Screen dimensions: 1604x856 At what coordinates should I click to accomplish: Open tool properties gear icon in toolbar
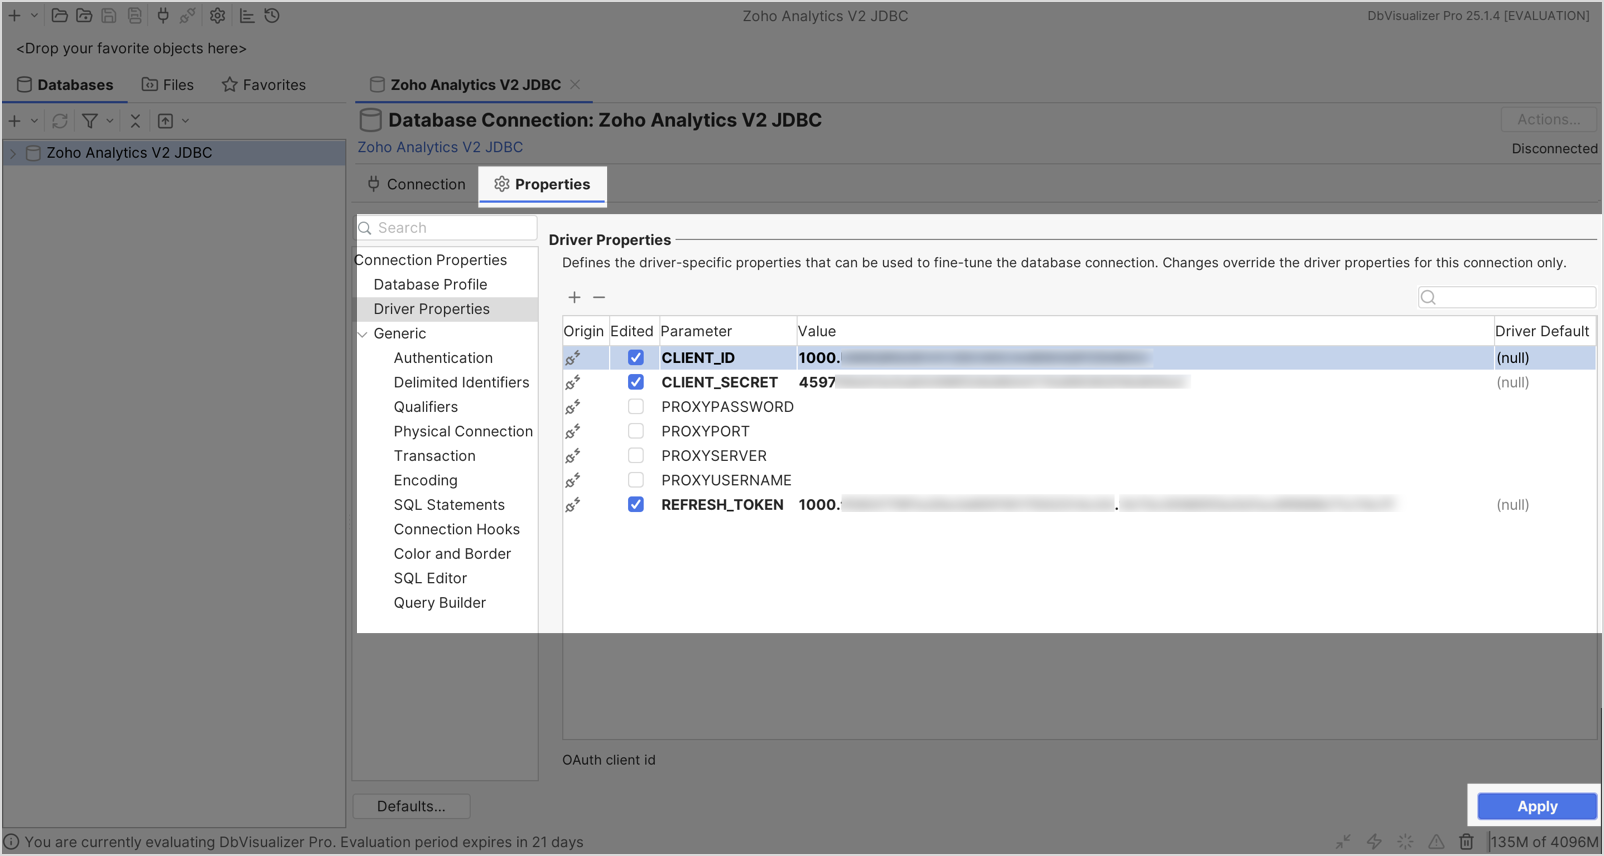[x=217, y=16]
